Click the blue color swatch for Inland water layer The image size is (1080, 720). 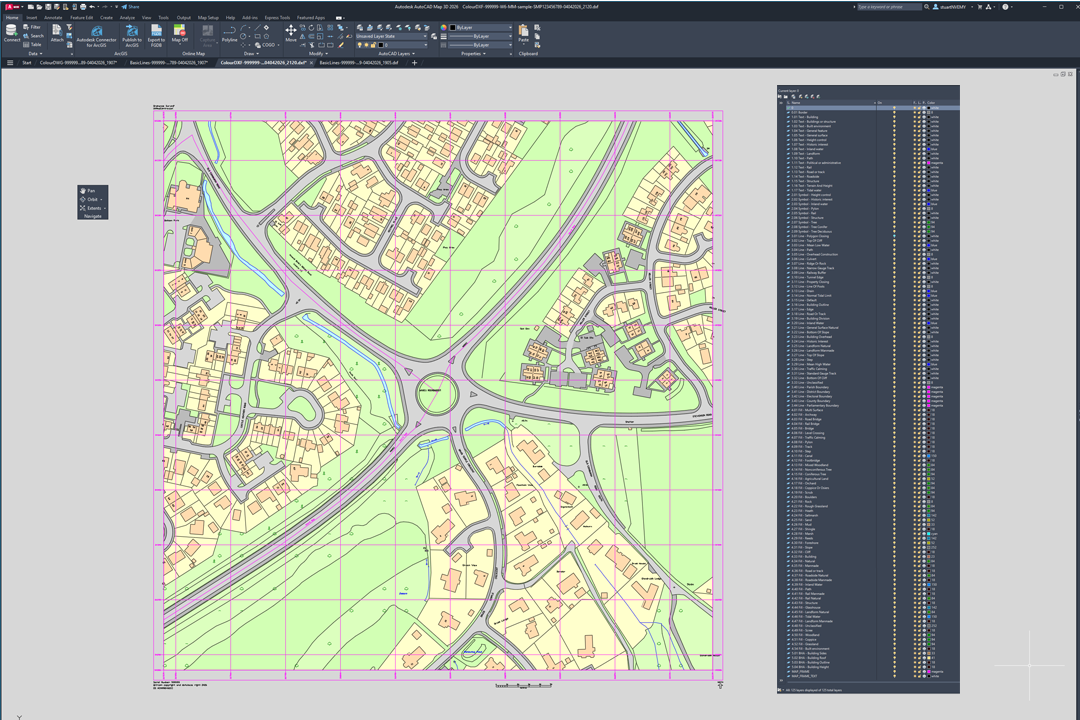[x=929, y=149]
